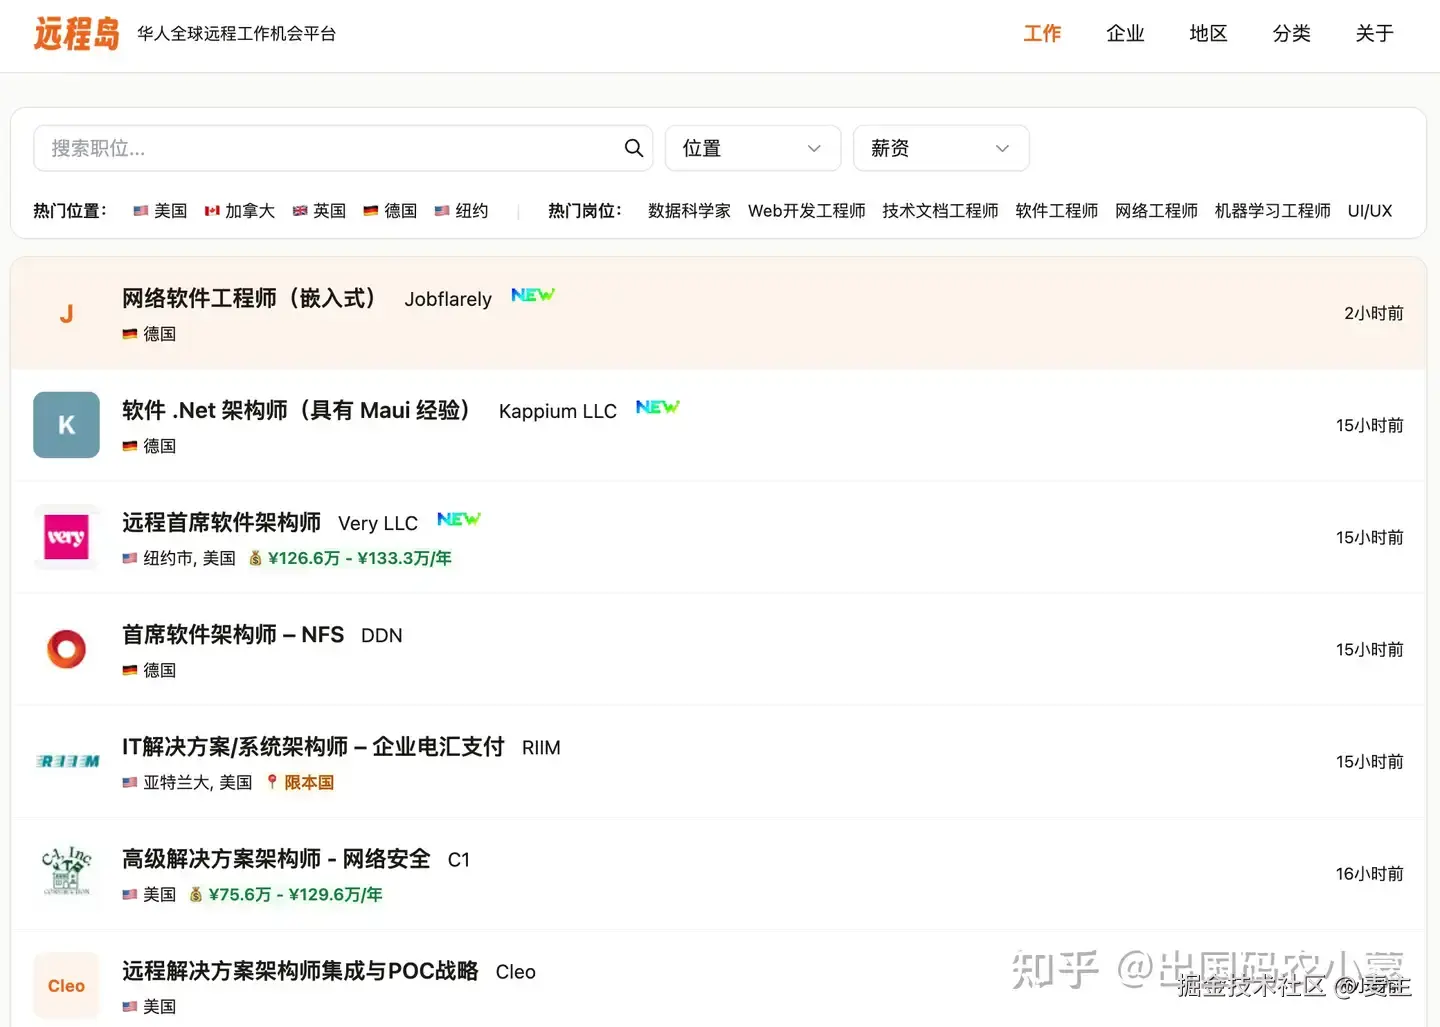This screenshot has width=1440, height=1027.
Task: Select hot position 技术文档工程师
Action: (940, 211)
